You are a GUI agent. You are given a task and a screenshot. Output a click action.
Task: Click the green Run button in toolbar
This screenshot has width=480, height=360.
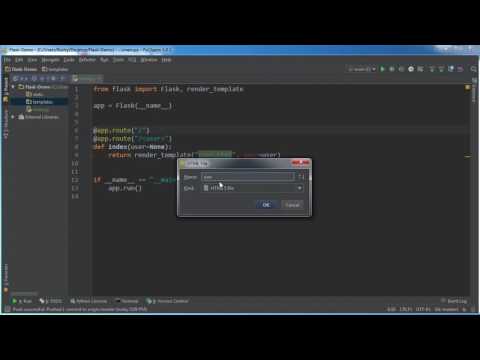coord(382,69)
